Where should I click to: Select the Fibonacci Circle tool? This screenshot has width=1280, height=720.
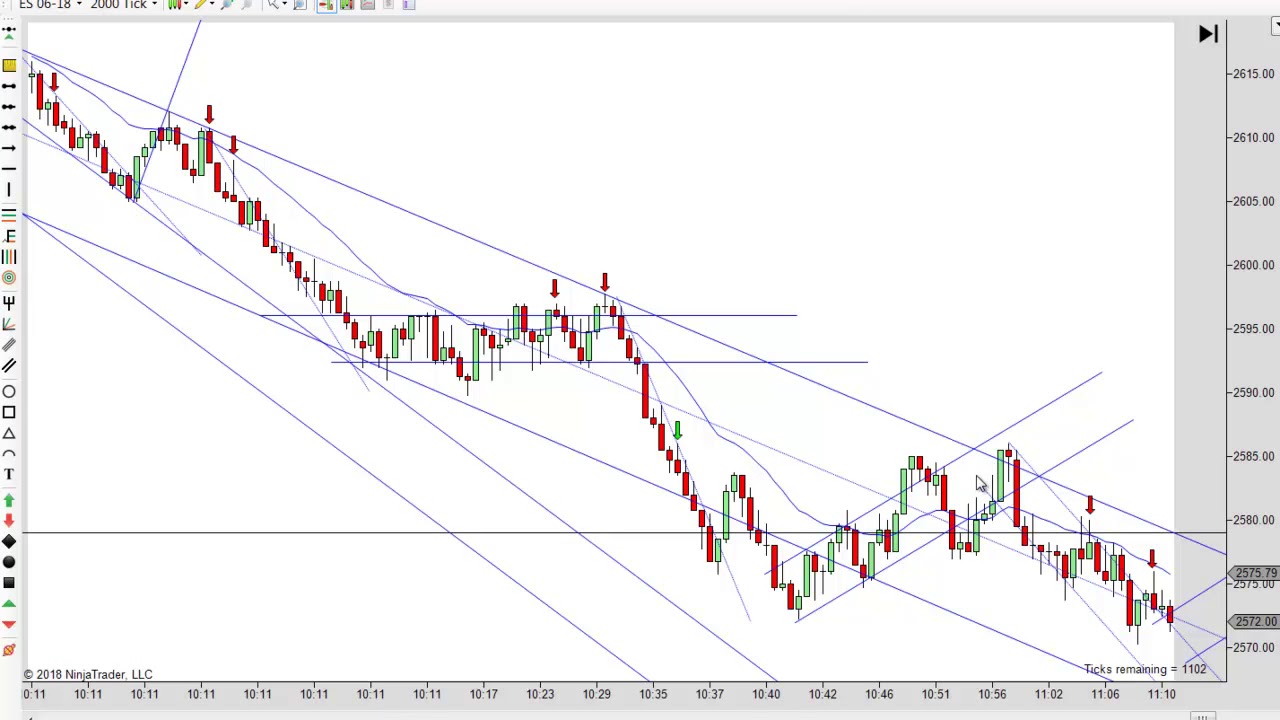[9, 278]
